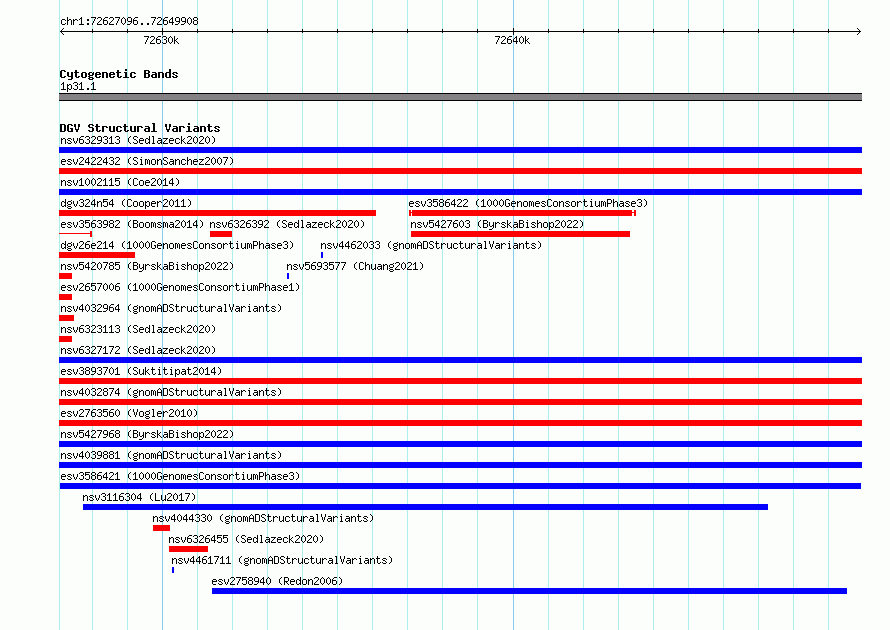Click the 72640k ruler tick label

click(512, 40)
